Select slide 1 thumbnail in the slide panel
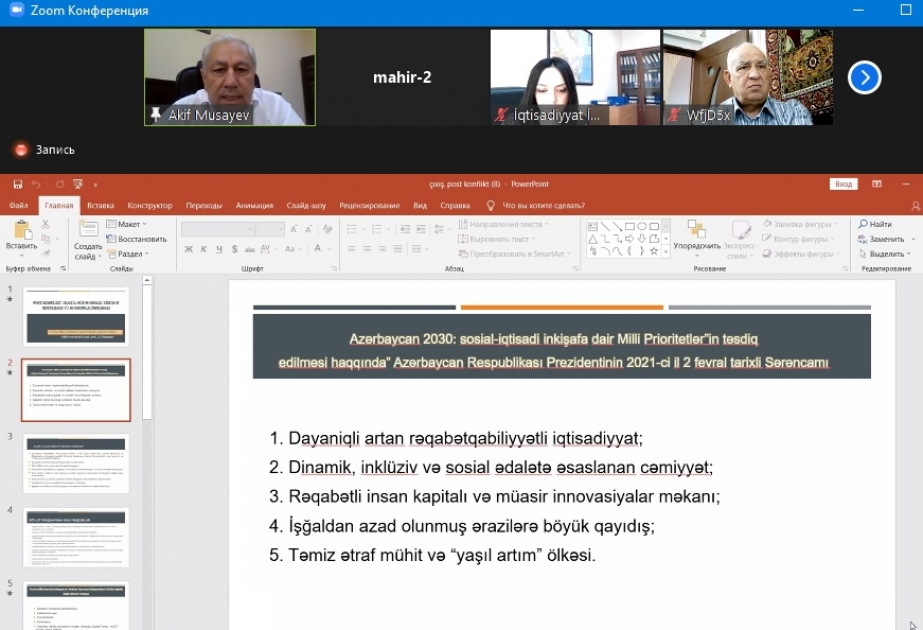The image size is (923, 630). pyautogui.click(x=76, y=317)
